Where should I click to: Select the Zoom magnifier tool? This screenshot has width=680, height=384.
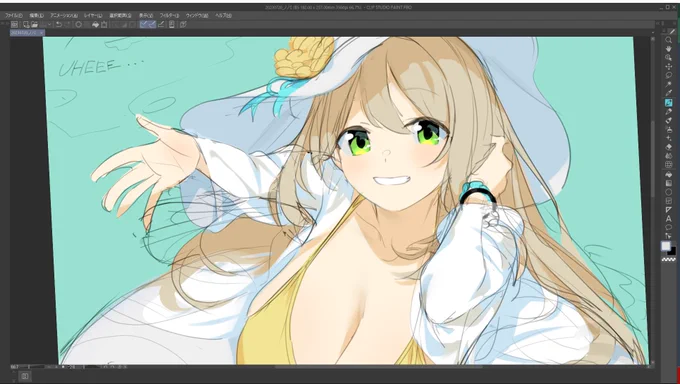pyautogui.click(x=668, y=40)
